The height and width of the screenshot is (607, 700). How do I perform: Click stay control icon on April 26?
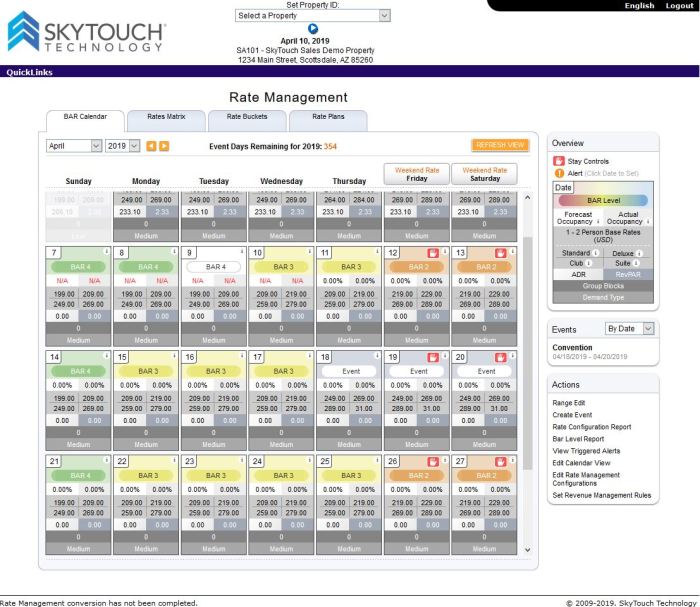point(433,461)
